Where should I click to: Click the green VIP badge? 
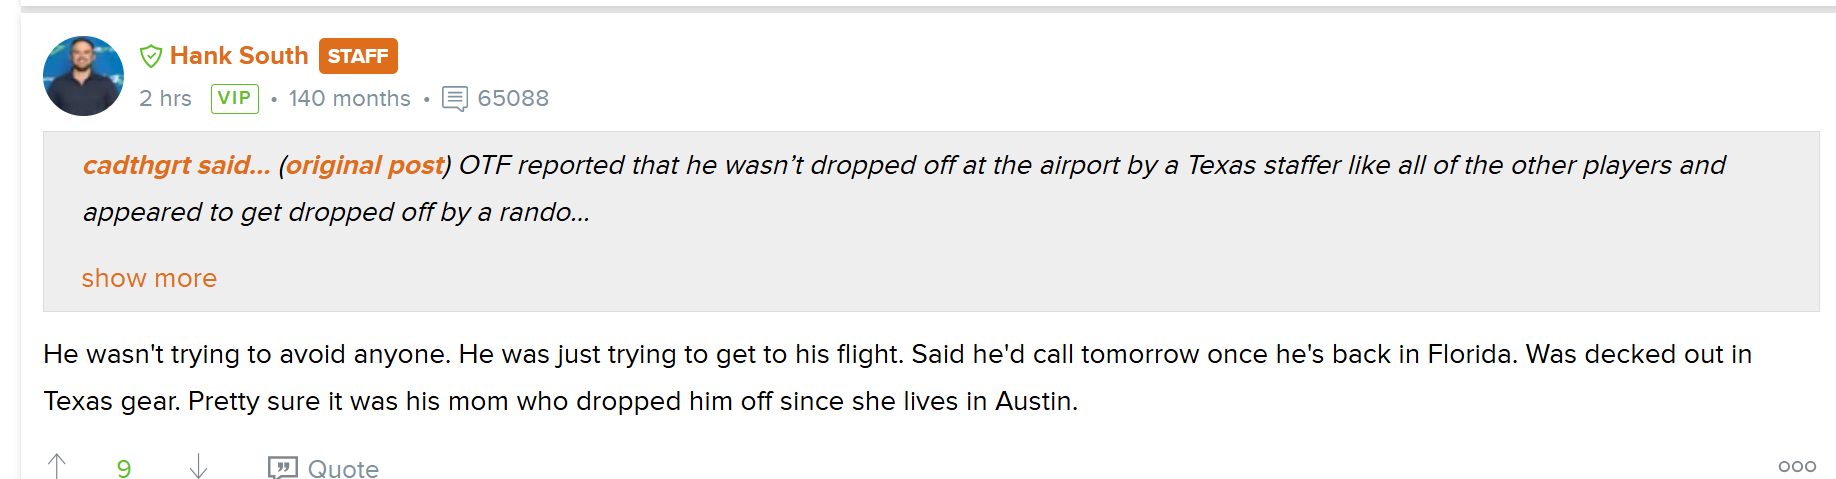pos(235,98)
